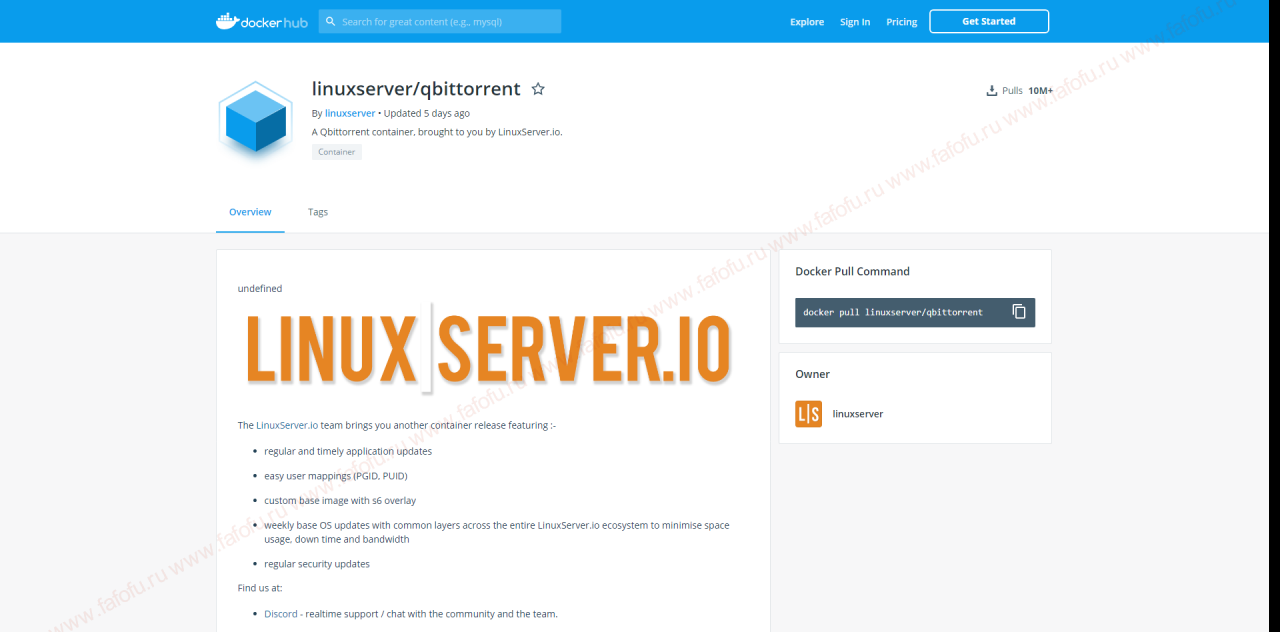Click the search magnifier icon

point(329,22)
